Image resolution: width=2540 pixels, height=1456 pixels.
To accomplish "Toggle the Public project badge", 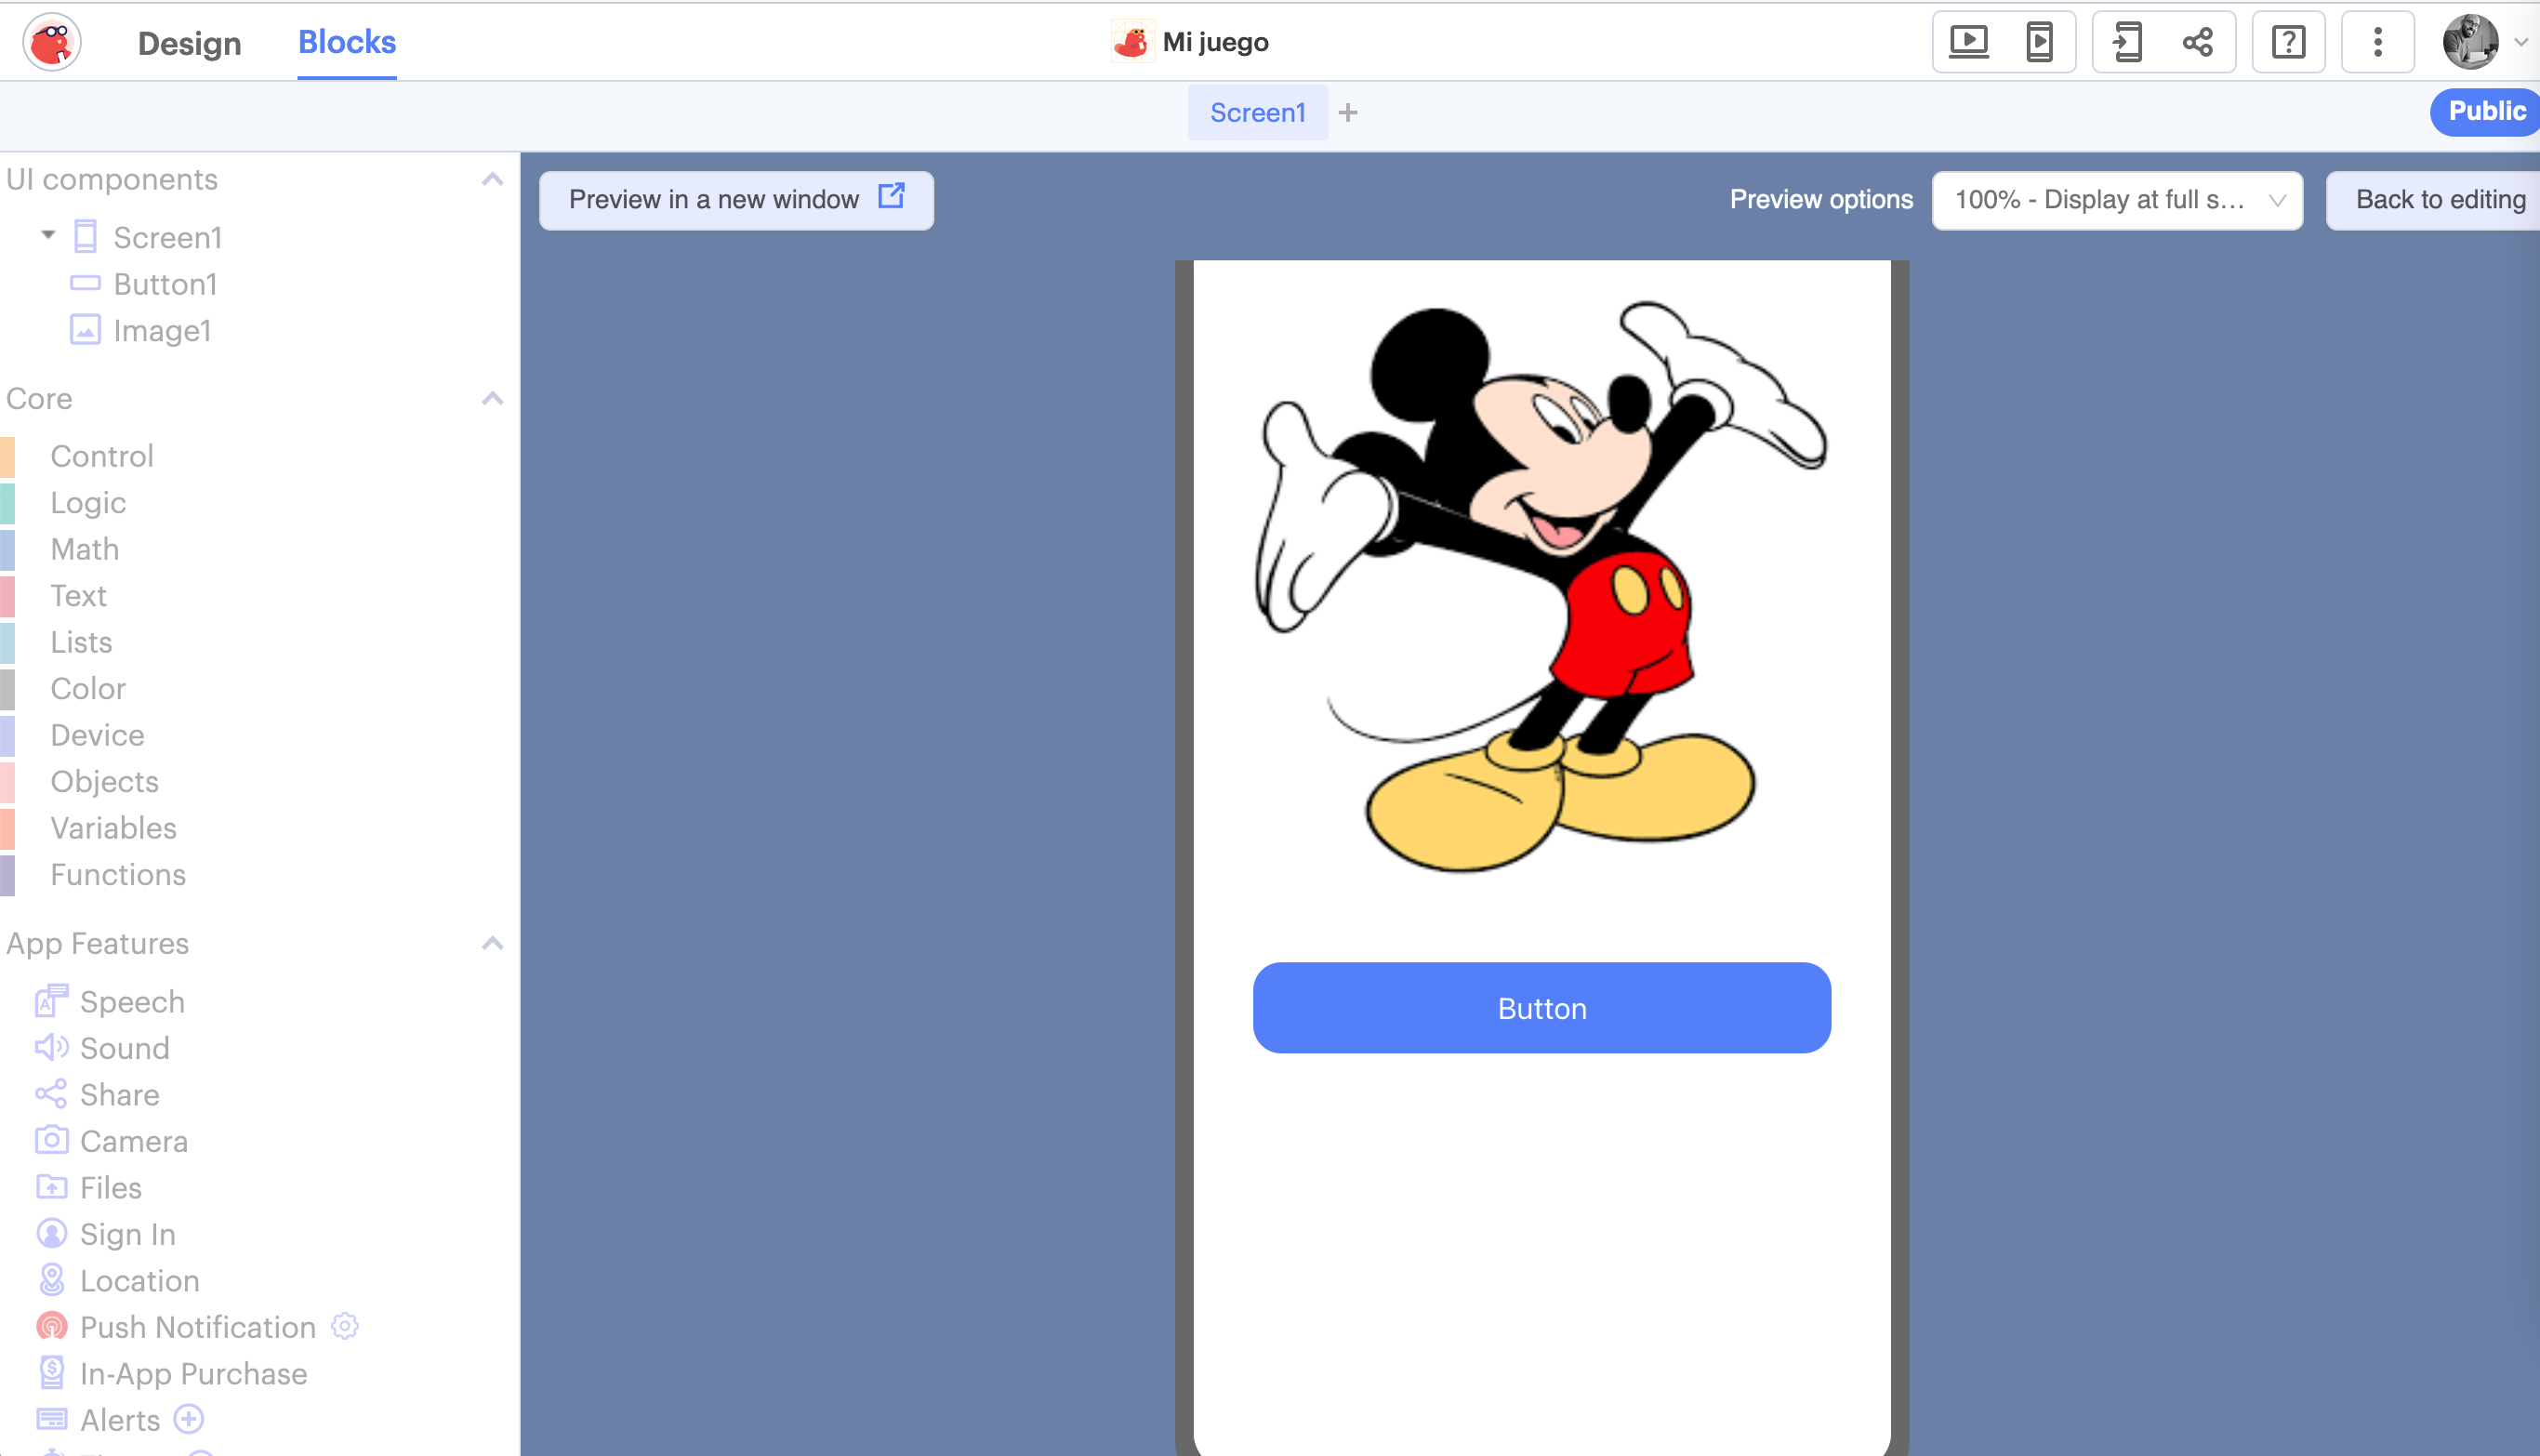I will (2486, 111).
